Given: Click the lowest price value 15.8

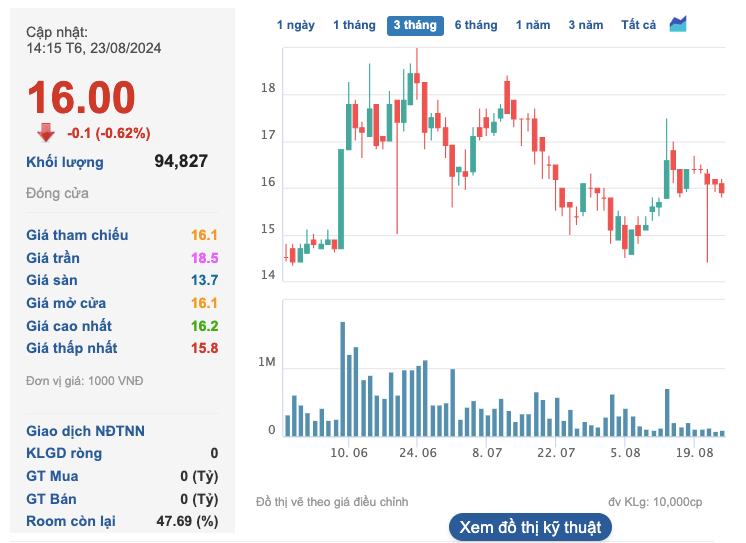Looking at the screenshot, I should tap(205, 348).
